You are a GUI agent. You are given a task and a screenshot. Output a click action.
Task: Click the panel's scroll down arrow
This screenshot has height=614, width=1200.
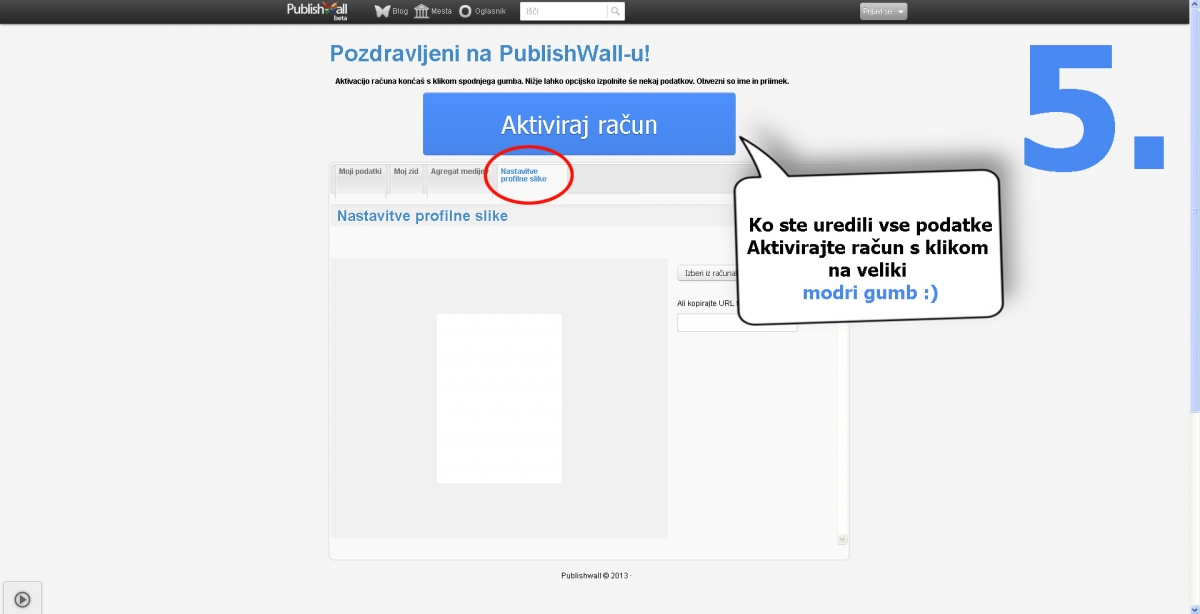[842, 539]
